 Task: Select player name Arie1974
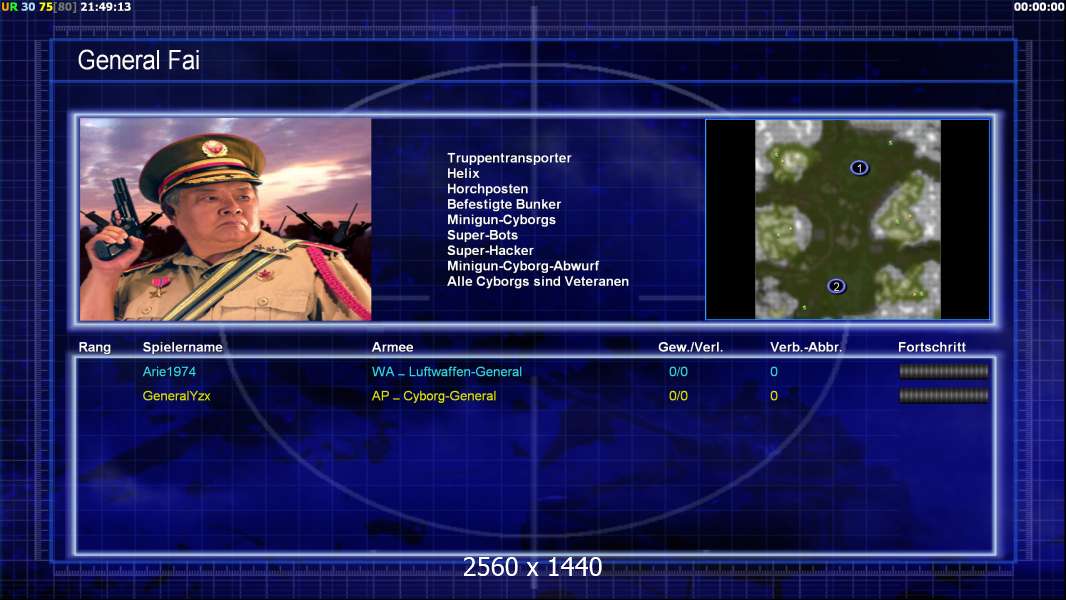(x=169, y=372)
